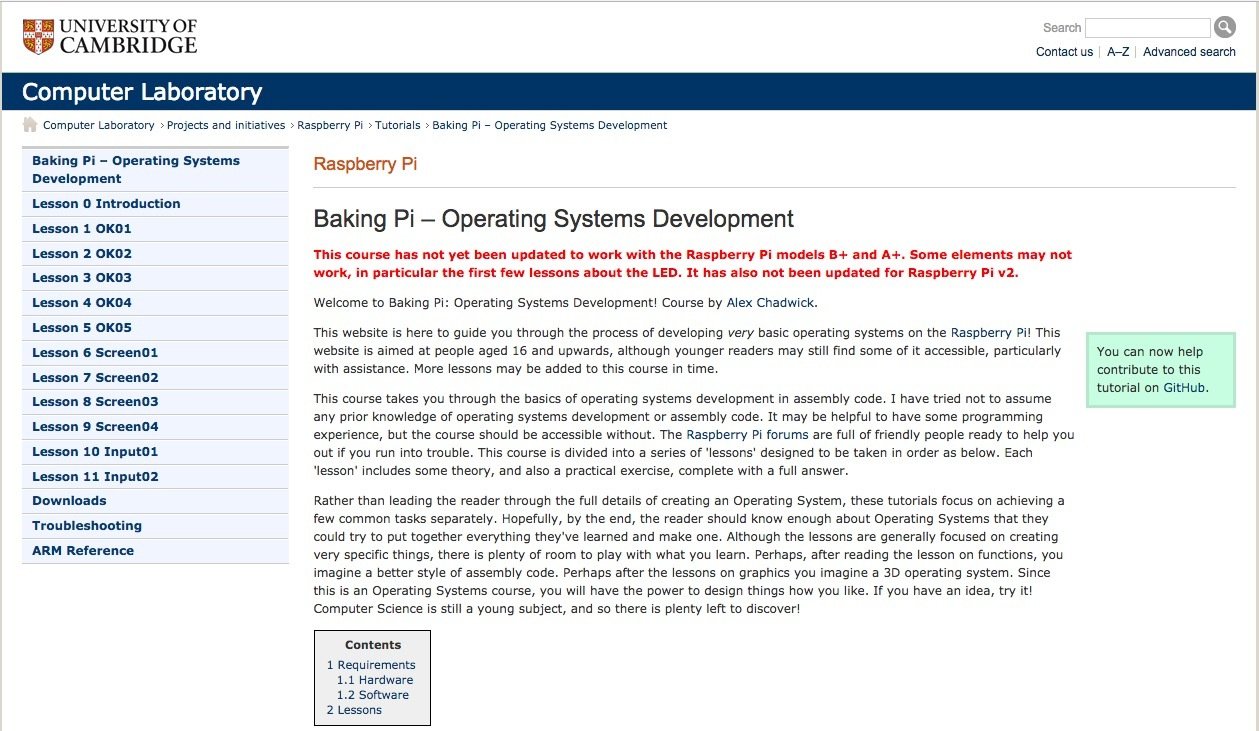This screenshot has height=731, width=1259.
Task: Open Lesson 4 OK04 in sidebar
Action: point(155,303)
